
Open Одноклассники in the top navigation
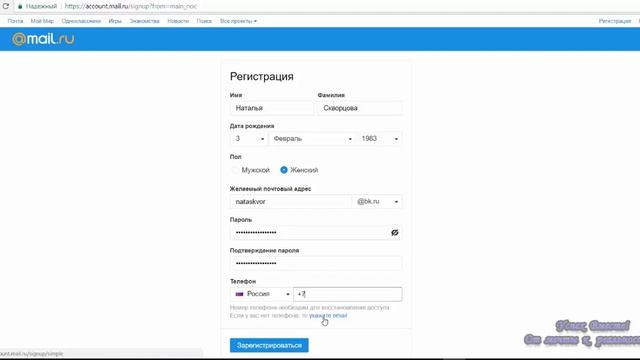(x=81, y=21)
